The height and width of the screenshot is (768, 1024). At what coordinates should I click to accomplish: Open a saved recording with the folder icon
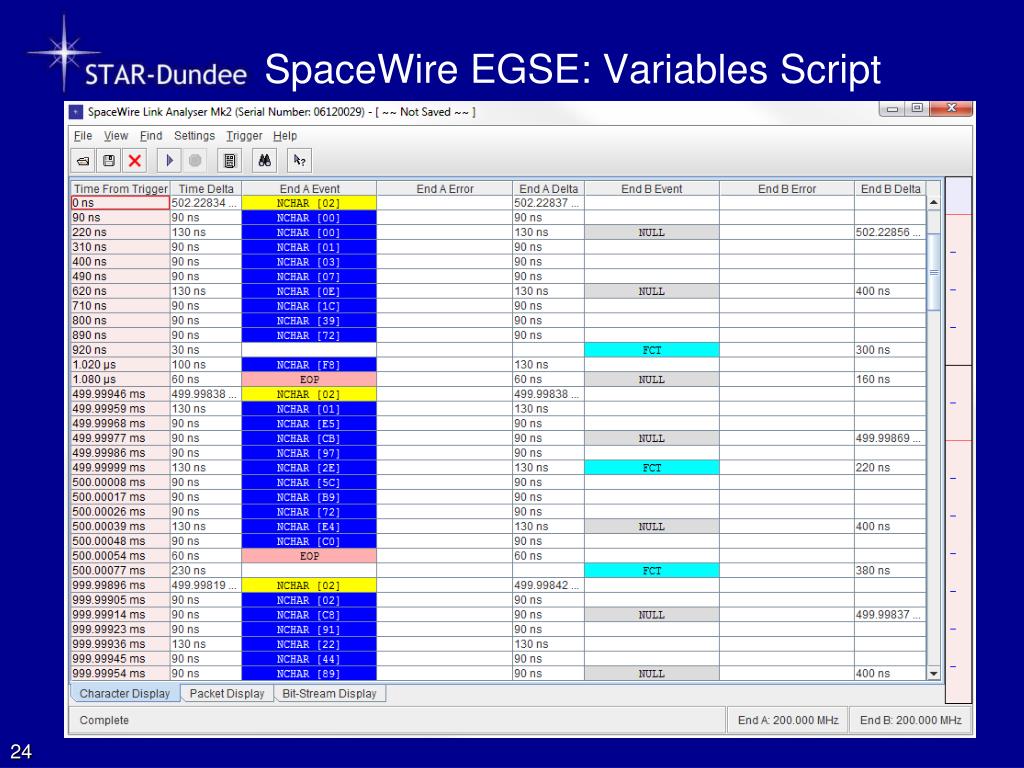tap(83, 161)
